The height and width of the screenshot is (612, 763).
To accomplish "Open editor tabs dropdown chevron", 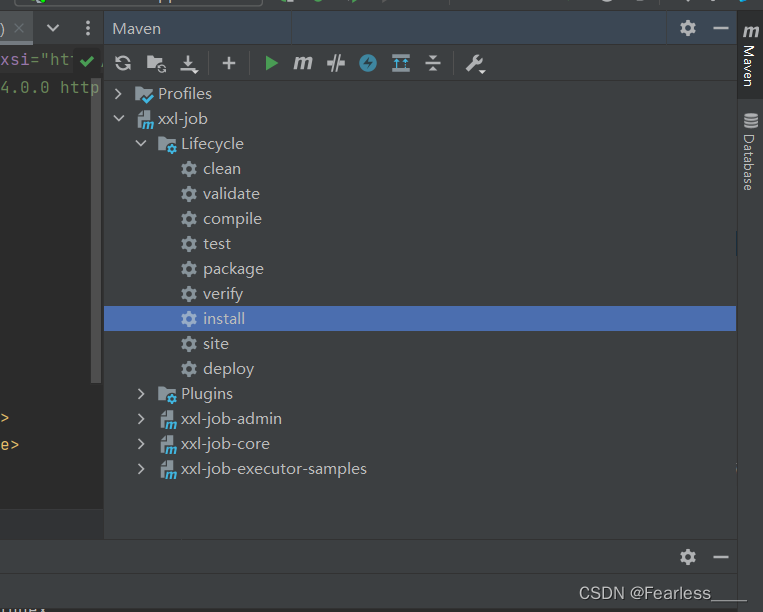I will (53, 28).
